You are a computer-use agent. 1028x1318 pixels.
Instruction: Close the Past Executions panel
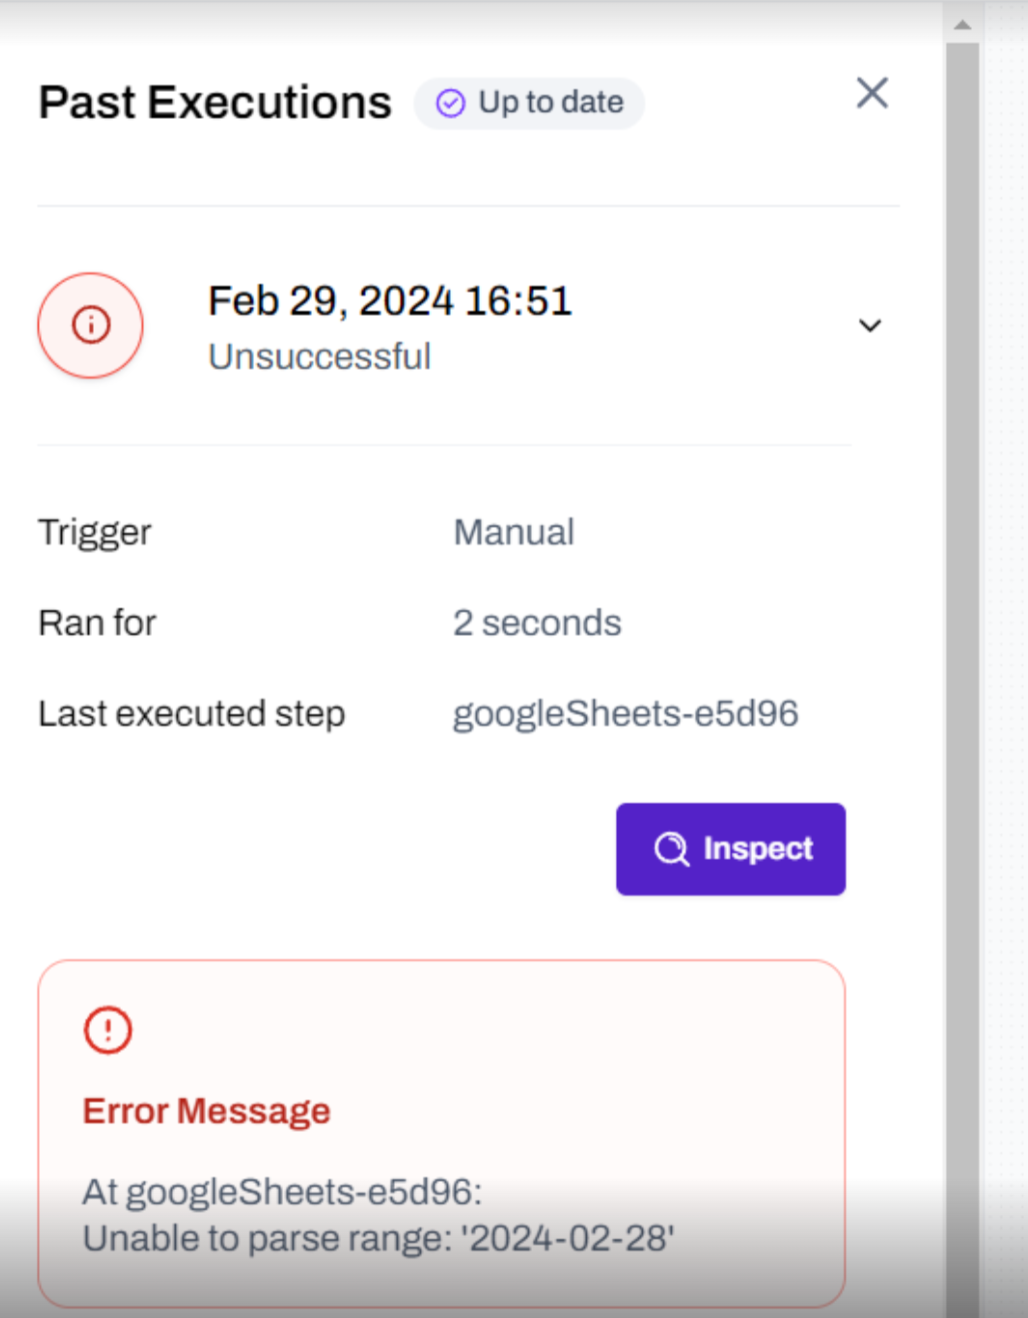(x=872, y=93)
